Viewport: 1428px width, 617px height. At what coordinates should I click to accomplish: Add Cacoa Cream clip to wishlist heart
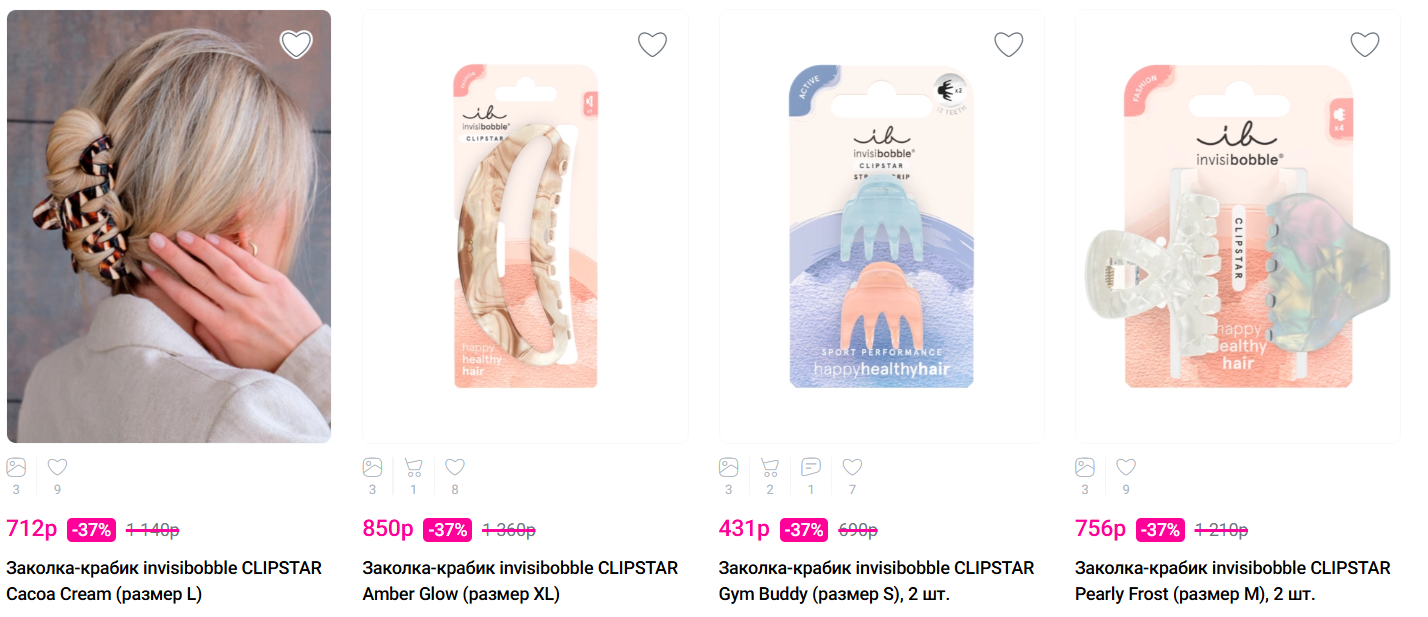point(296,44)
